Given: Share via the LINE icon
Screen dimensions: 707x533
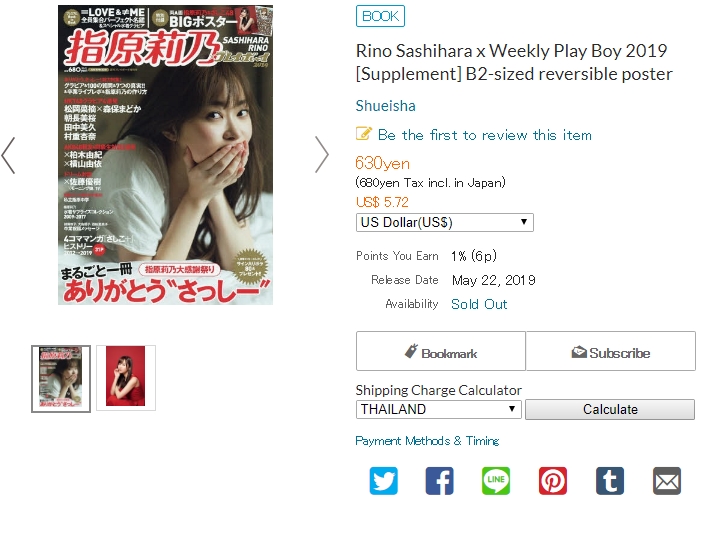Looking at the screenshot, I should pyautogui.click(x=496, y=481).
